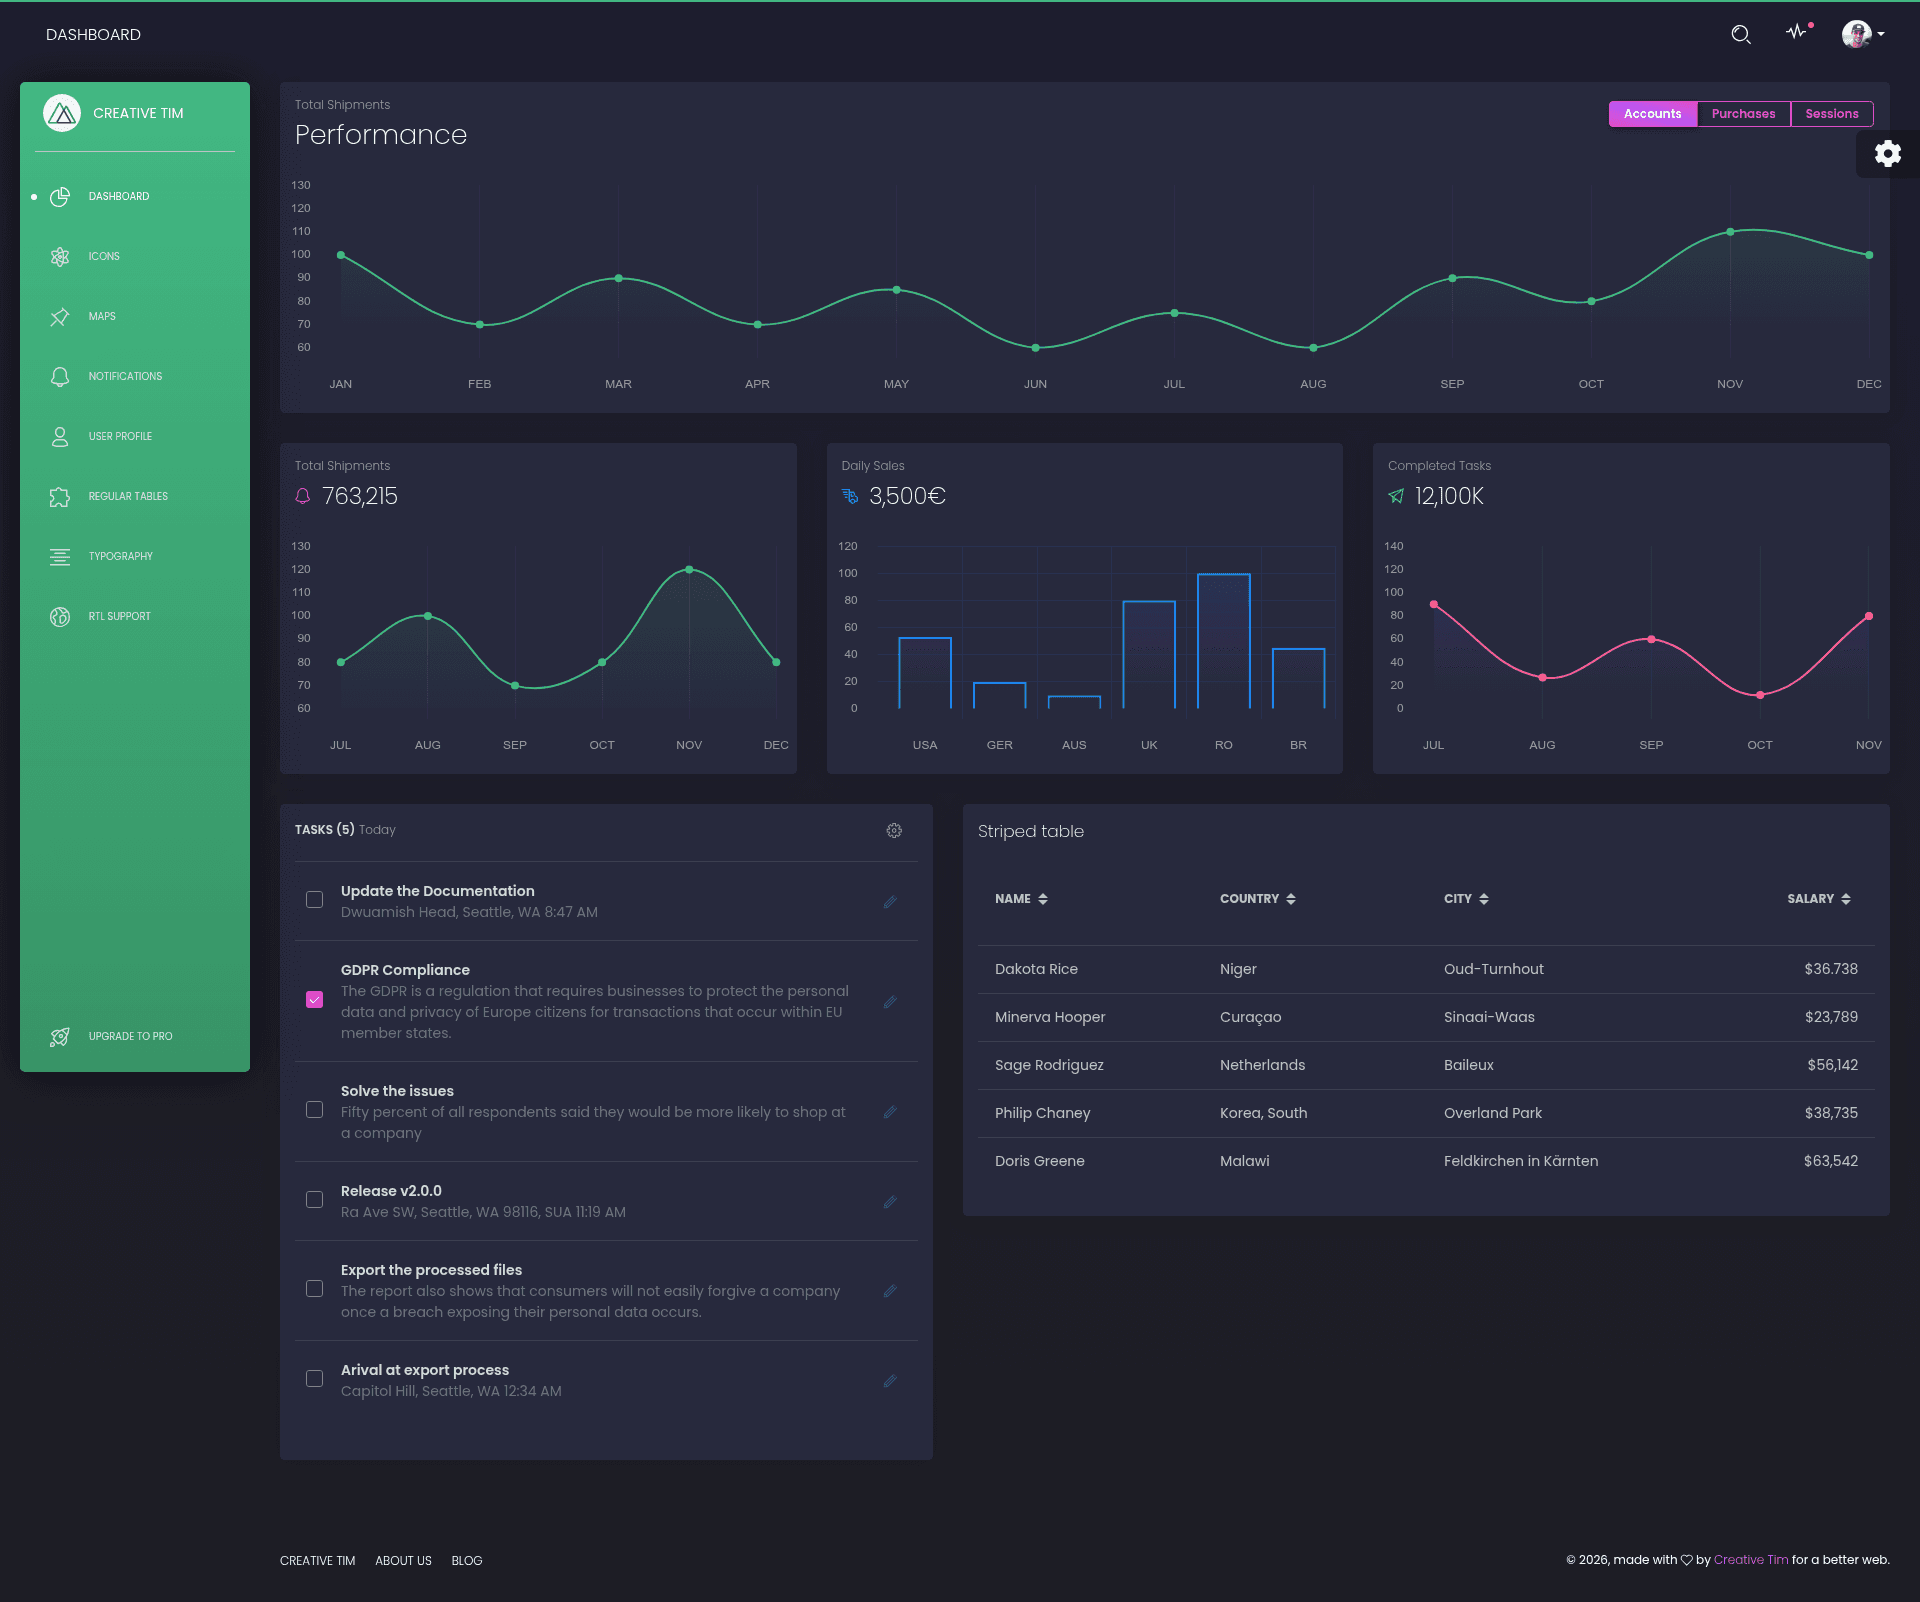1920x1602 pixels.
Task: Go to Typography menu label
Action: (x=121, y=557)
